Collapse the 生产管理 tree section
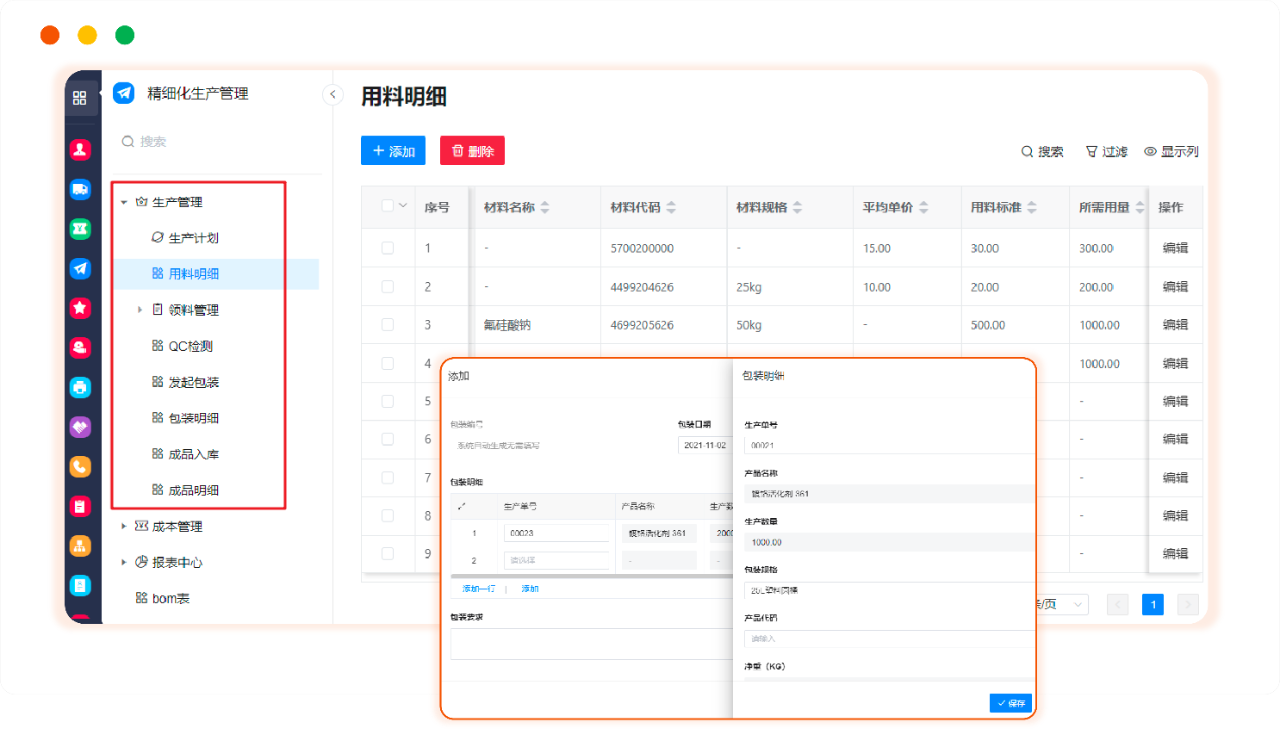The height and width of the screenshot is (732, 1280). pyautogui.click(x=124, y=202)
